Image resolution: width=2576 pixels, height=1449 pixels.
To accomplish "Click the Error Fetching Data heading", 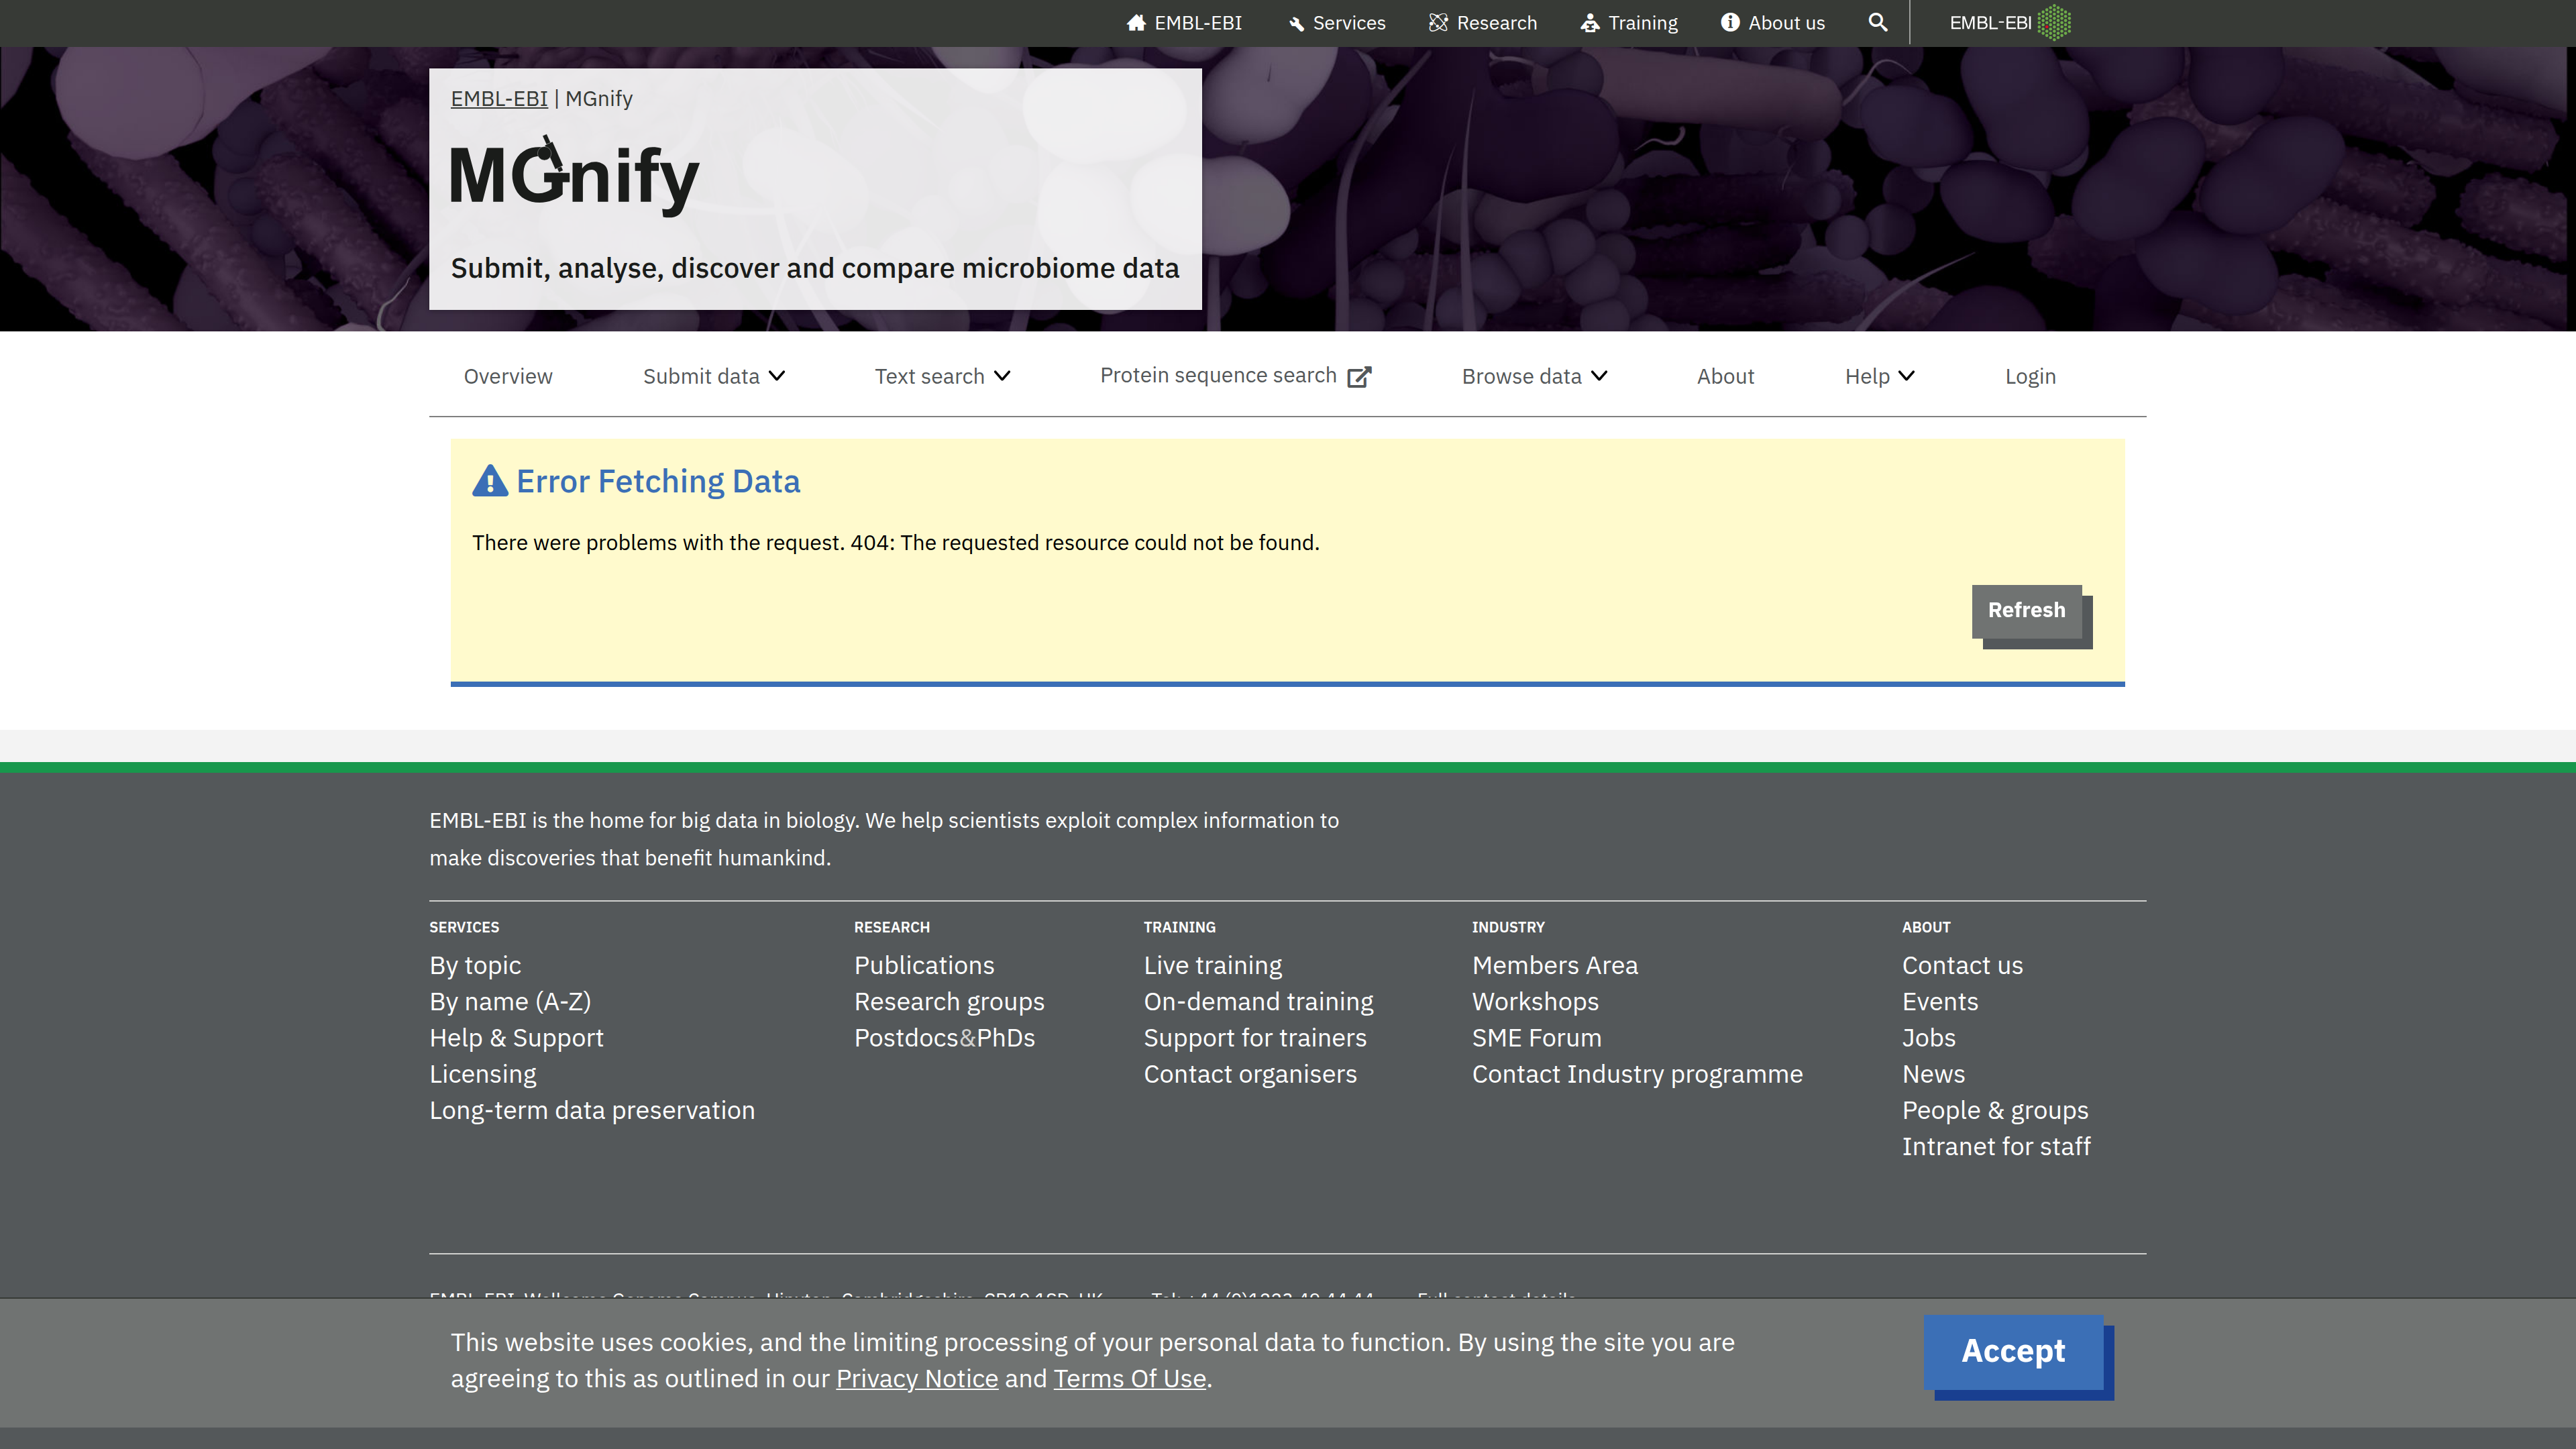I will tap(658, 481).
